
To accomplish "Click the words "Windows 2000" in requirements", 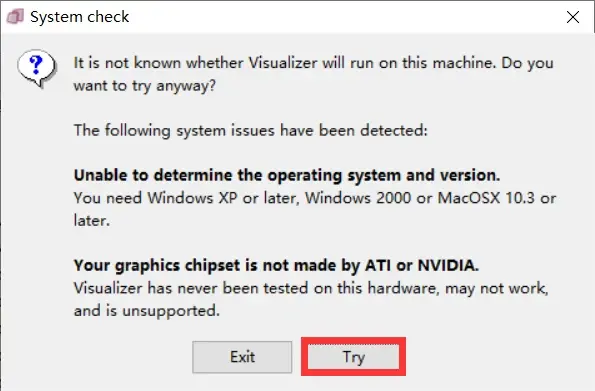I will [x=358, y=198].
